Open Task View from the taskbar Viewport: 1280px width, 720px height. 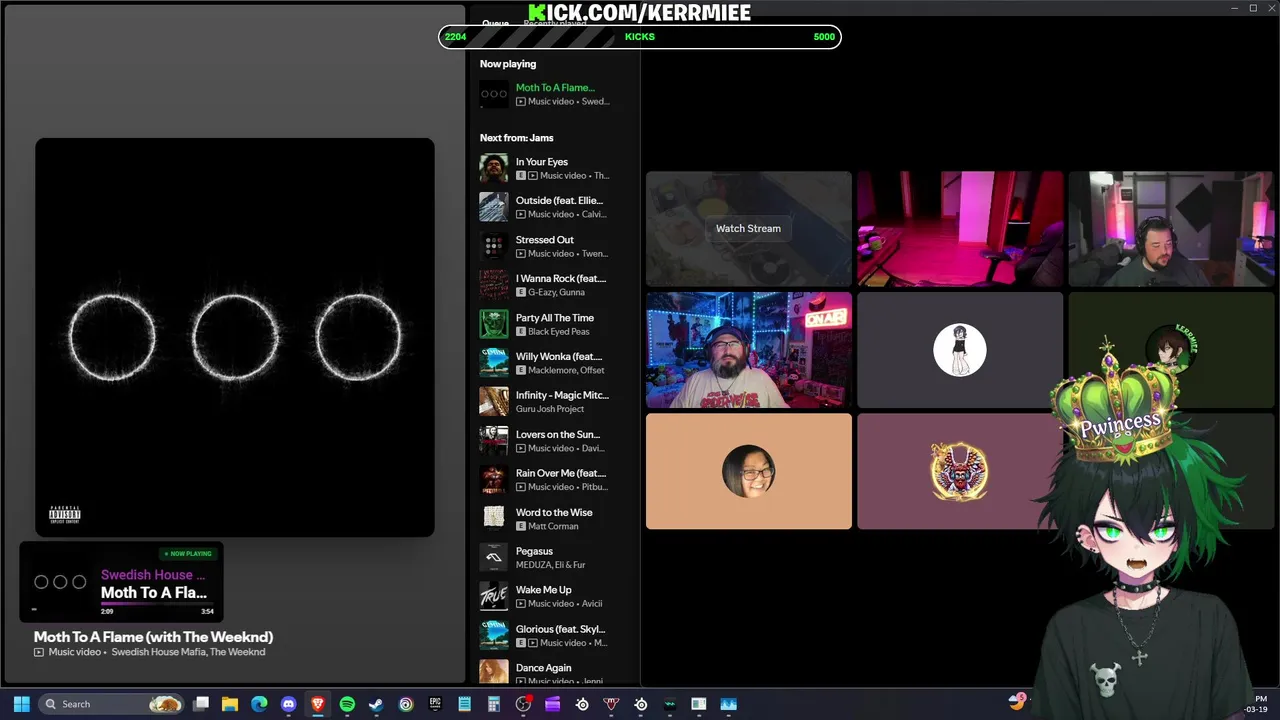pyautogui.click(x=201, y=704)
